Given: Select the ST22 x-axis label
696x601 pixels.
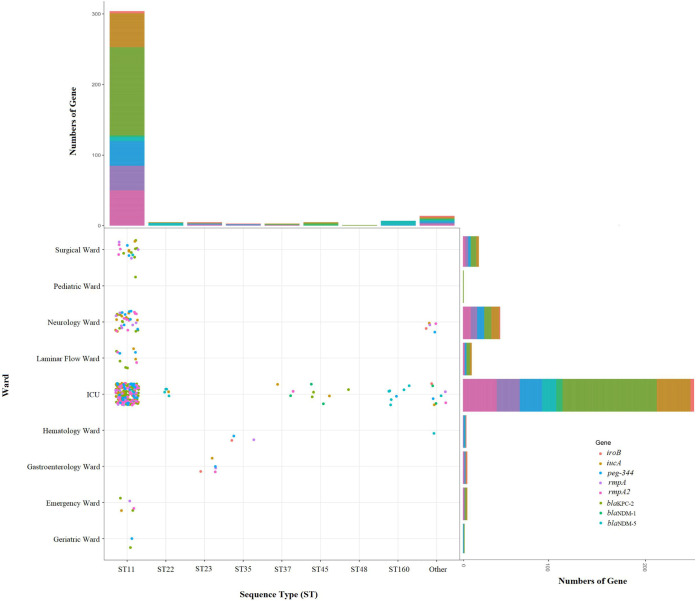Looking at the screenshot, I should click(166, 569).
